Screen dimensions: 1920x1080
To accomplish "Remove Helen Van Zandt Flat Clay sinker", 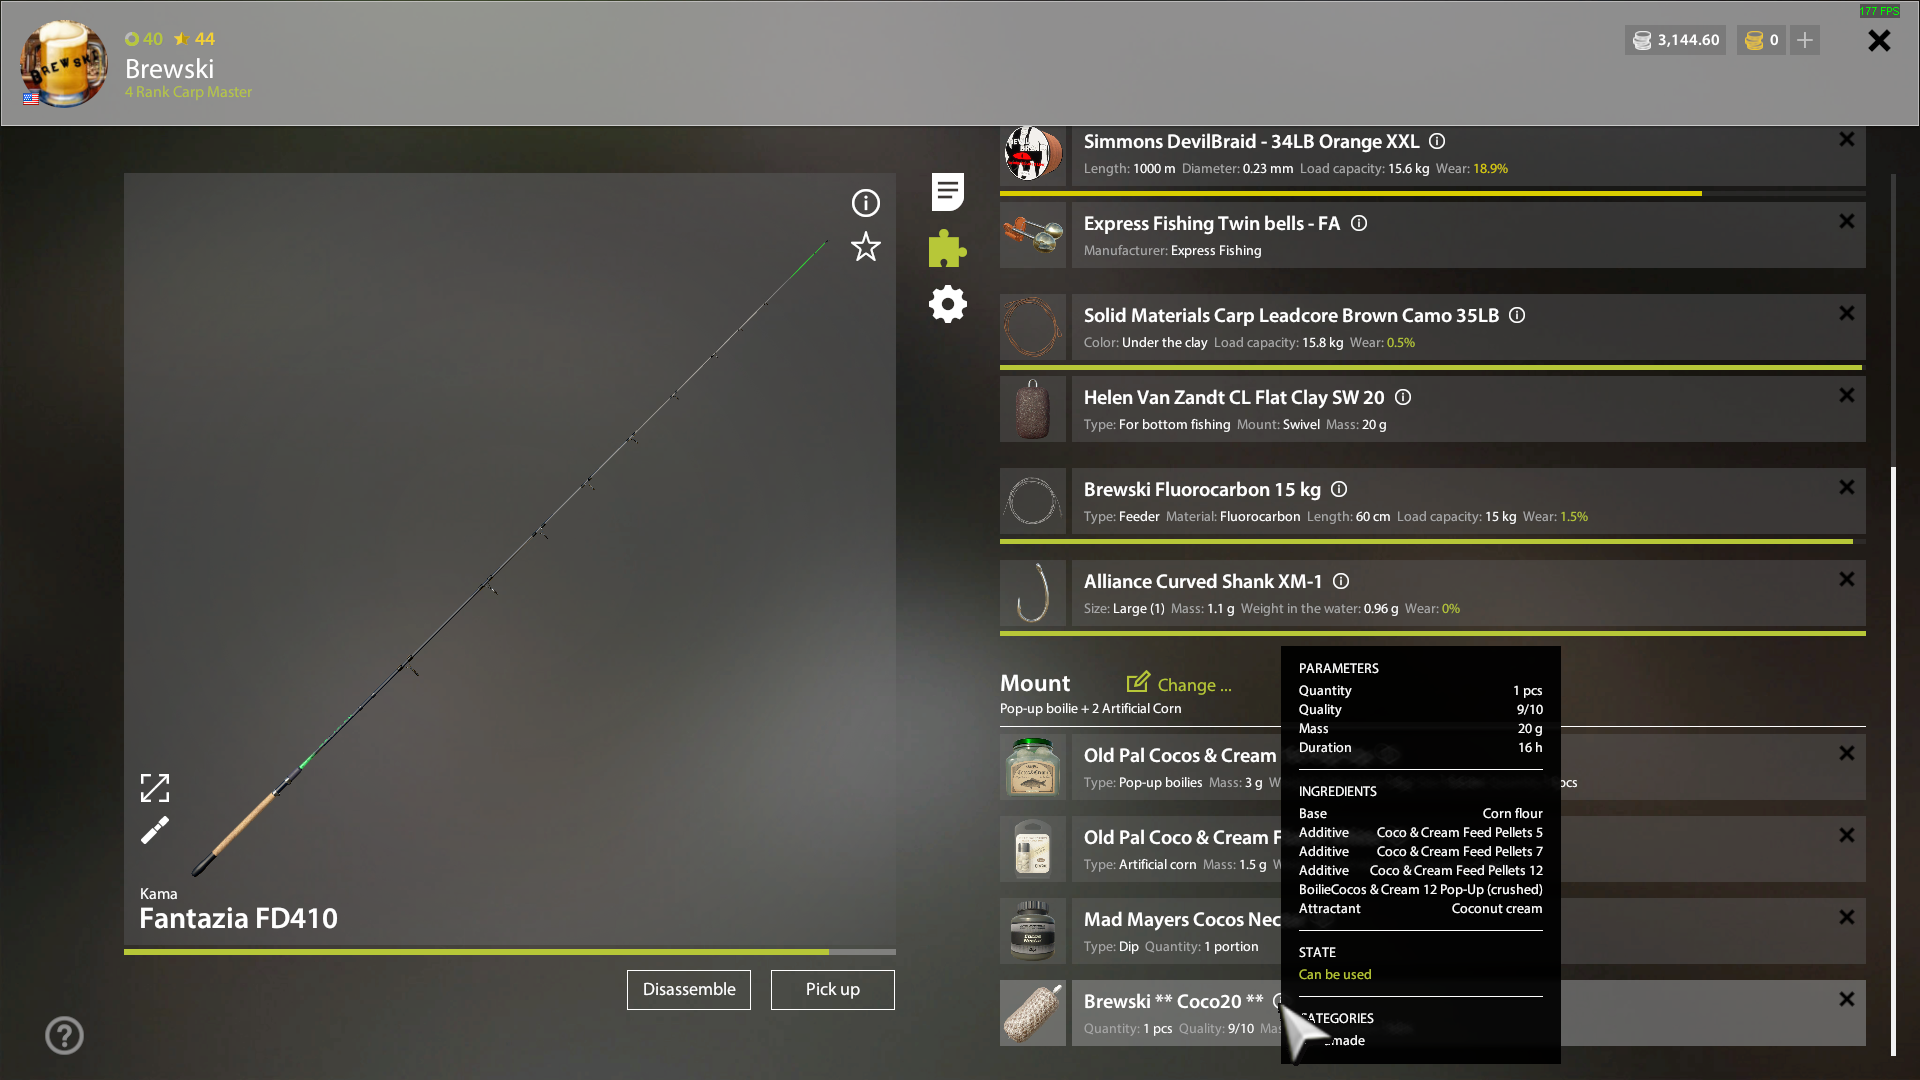I will (1846, 396).
